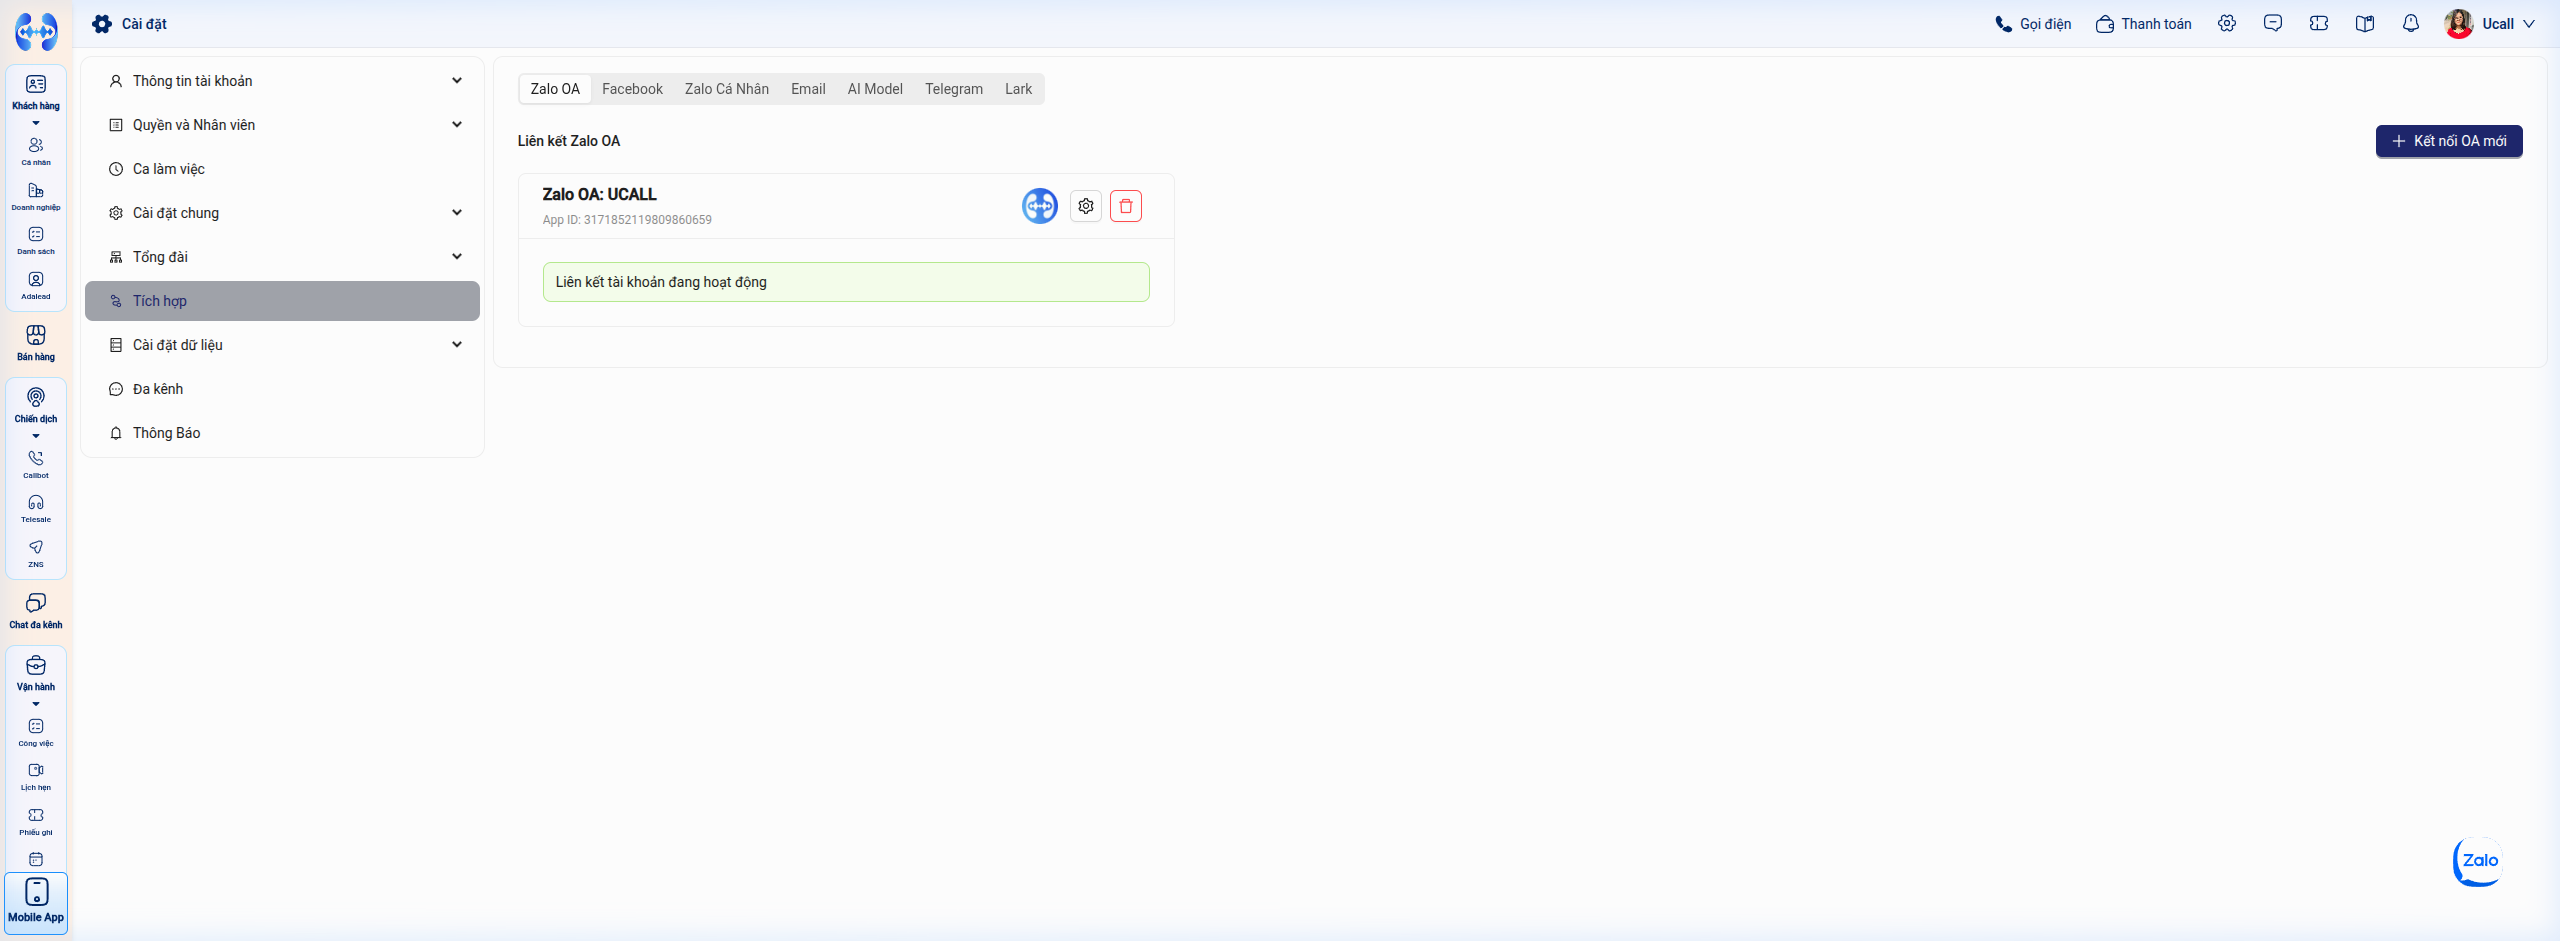
Task: Click the Thông tin tài khoản label
Action: [193, 81]
